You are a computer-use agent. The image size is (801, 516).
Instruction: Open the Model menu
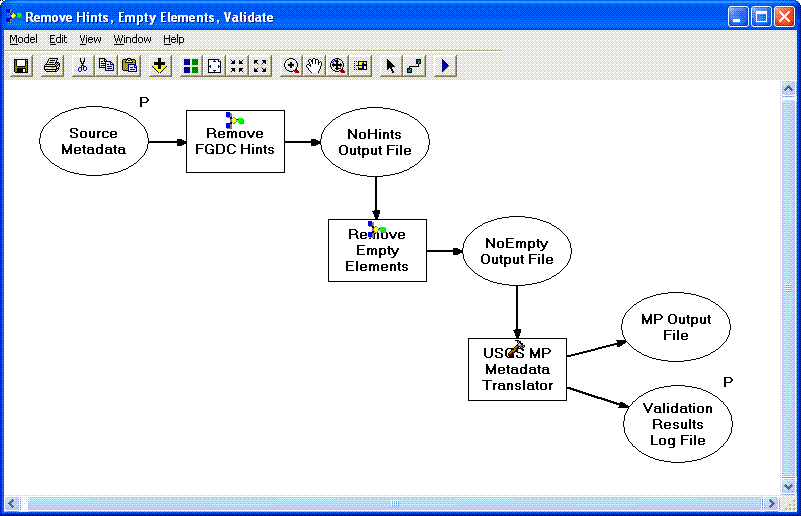click(x=23, y=40)
